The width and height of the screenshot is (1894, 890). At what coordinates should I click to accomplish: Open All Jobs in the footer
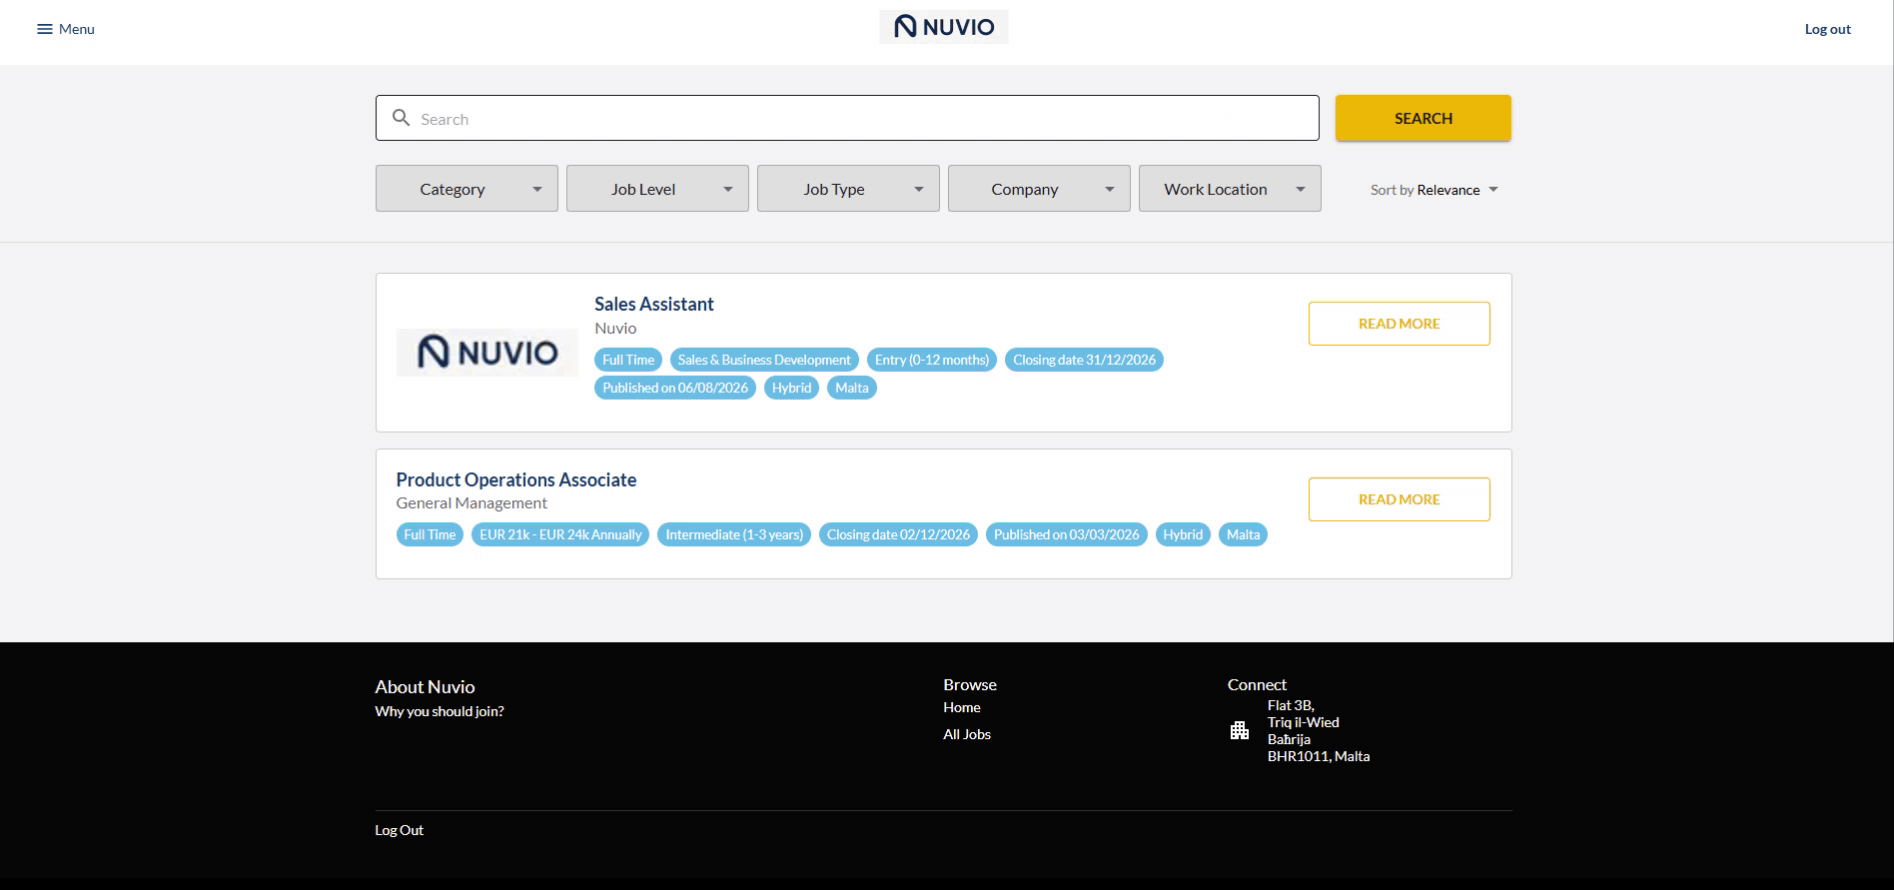(x=967, y=734)
